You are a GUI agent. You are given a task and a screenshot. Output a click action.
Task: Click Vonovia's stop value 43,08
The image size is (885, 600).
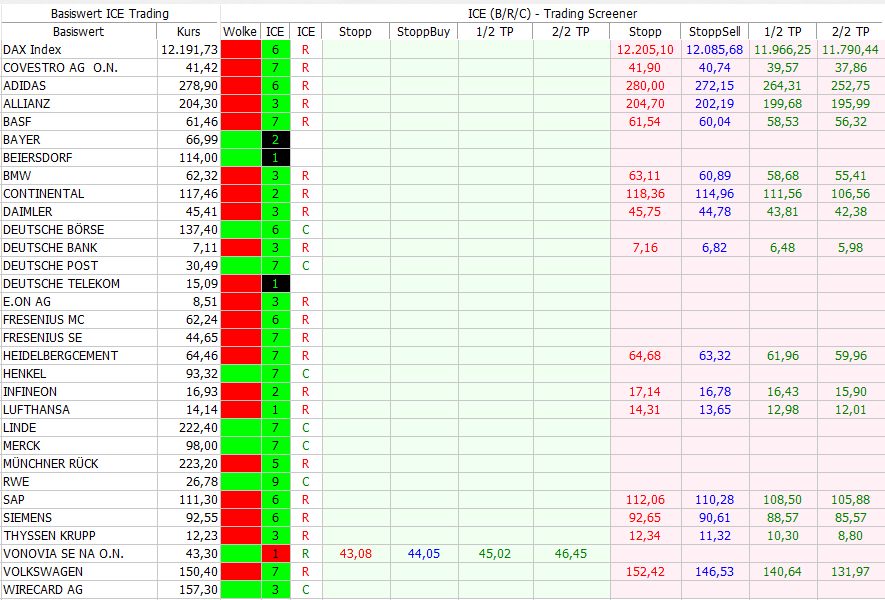click(x=356, y=554)
